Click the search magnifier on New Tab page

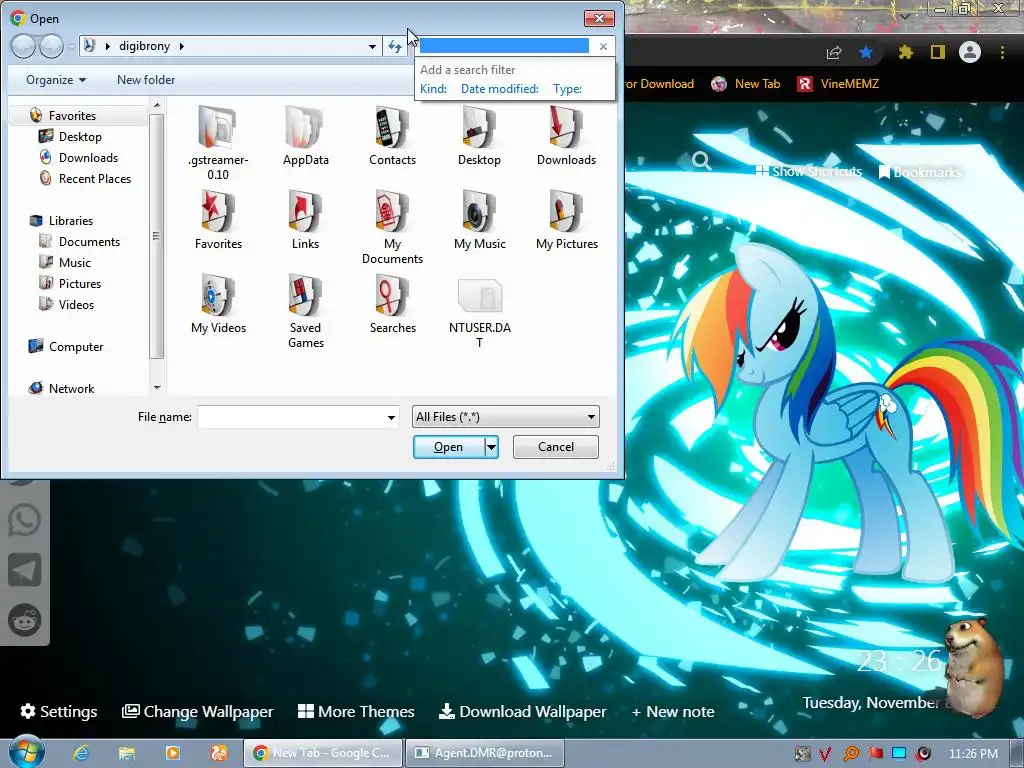pos(701,160)
